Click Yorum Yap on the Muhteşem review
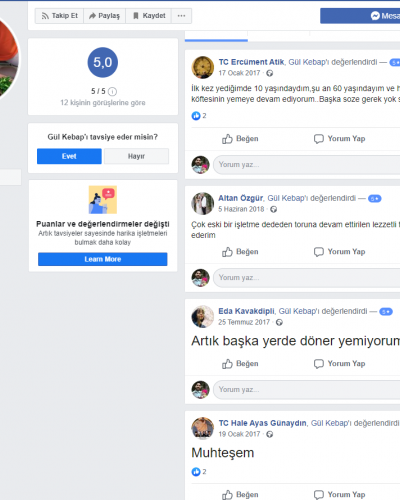This screenshot has height=500, width=400. (340, 495)
